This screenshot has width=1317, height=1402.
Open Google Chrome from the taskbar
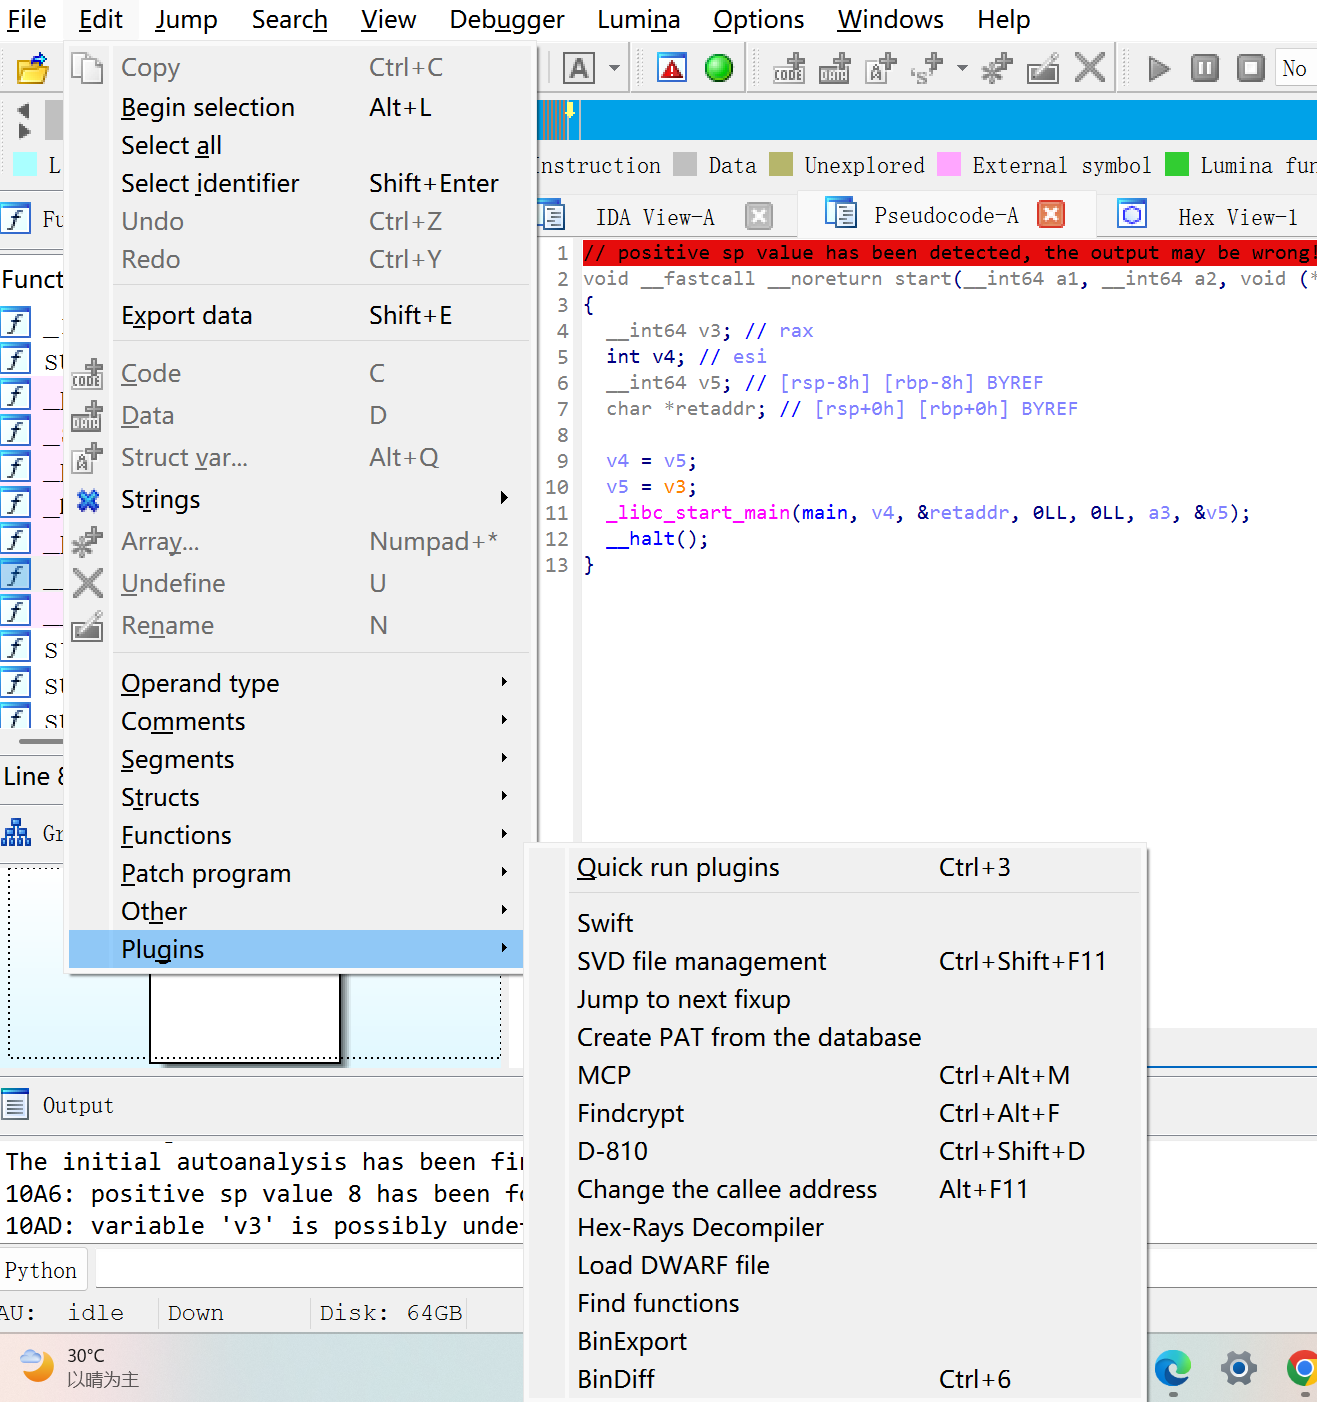1303,1368
